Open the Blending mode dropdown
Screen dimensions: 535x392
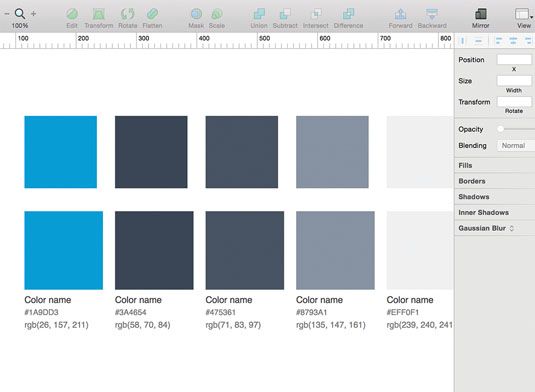[x=516, y=146]
